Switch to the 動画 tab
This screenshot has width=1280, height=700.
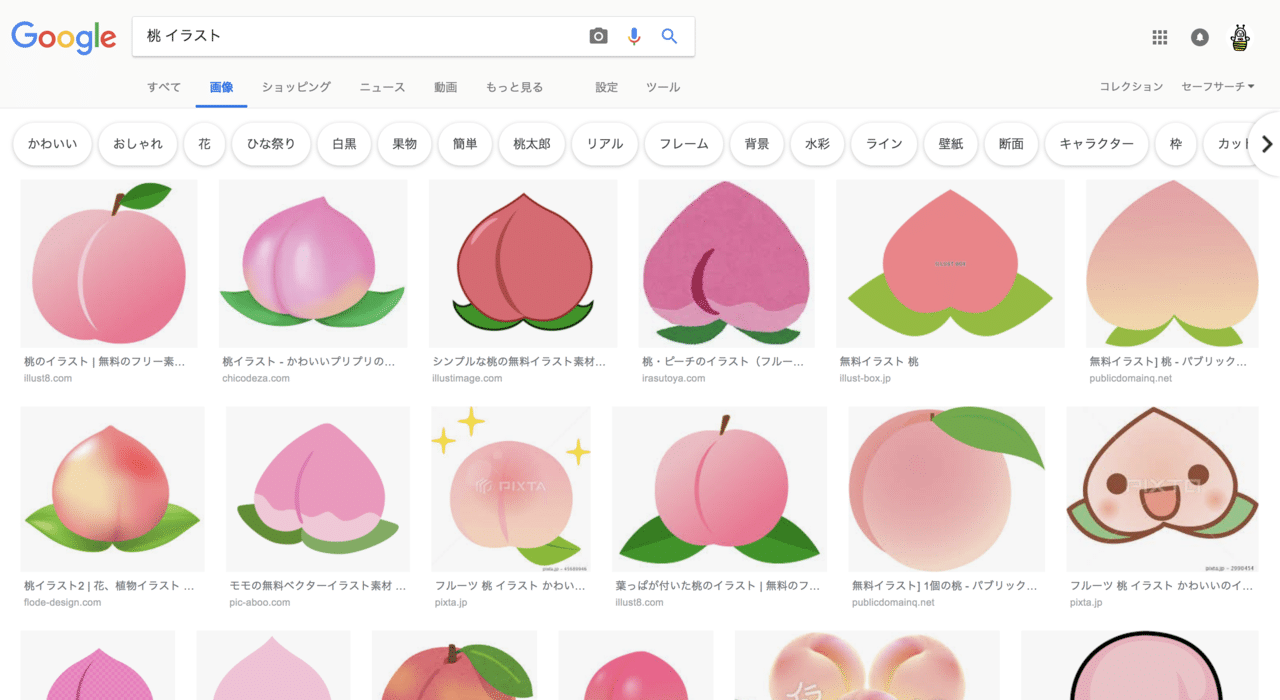pos(445,87)
